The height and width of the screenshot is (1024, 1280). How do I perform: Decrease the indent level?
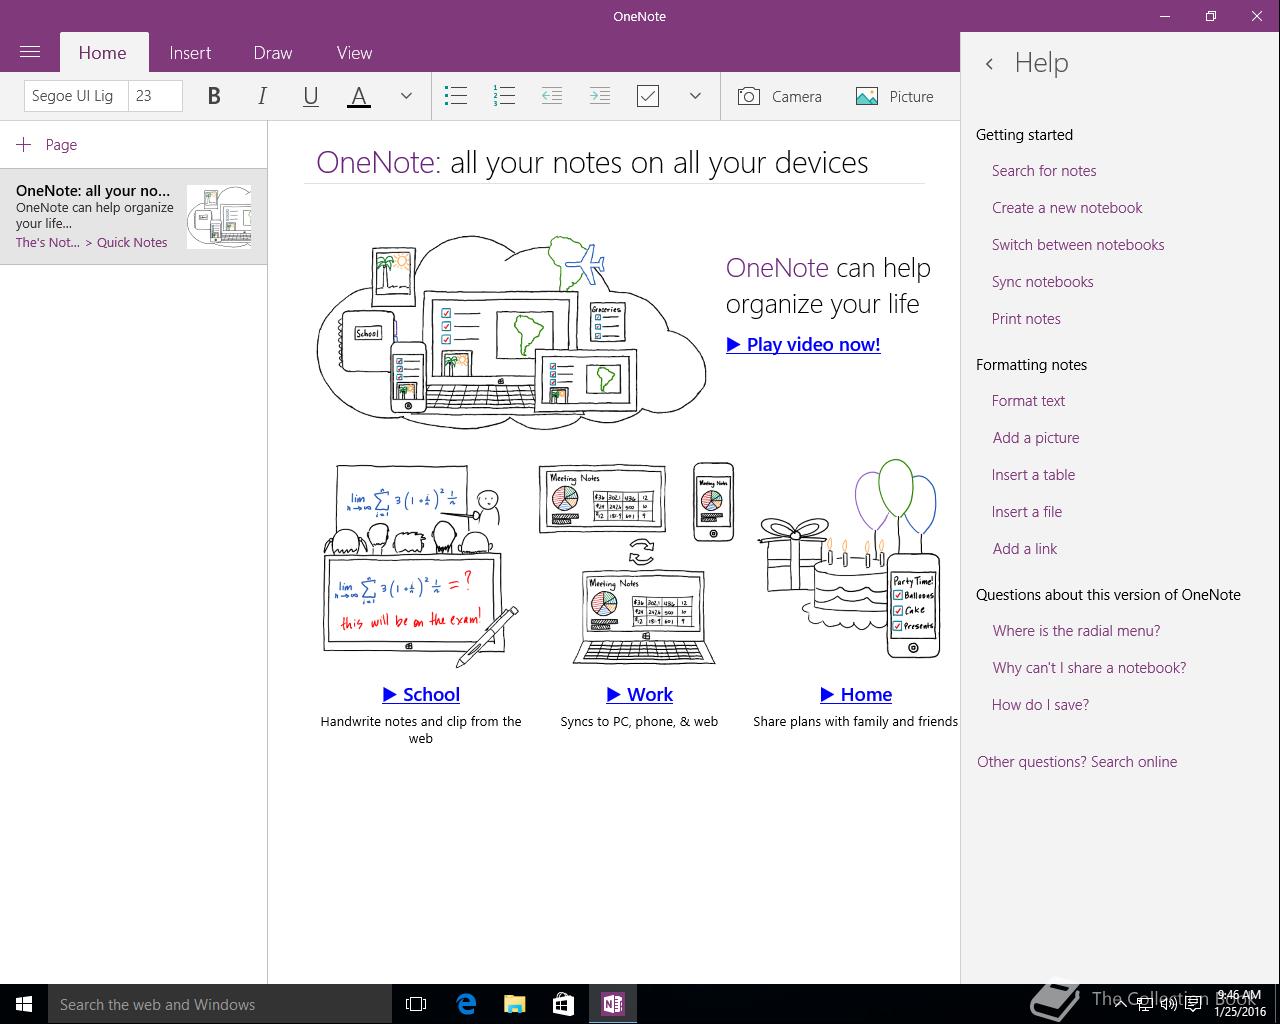pyautogui.click(x=552, y=96)
